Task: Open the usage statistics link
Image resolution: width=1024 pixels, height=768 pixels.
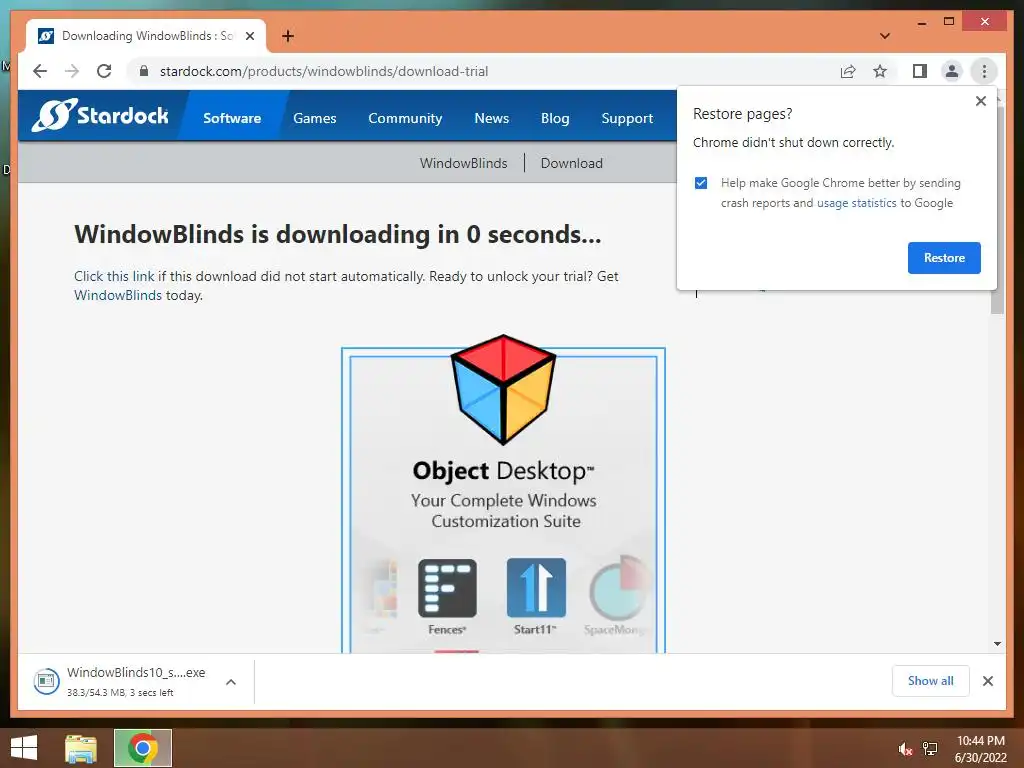Action: click(856, 203)
